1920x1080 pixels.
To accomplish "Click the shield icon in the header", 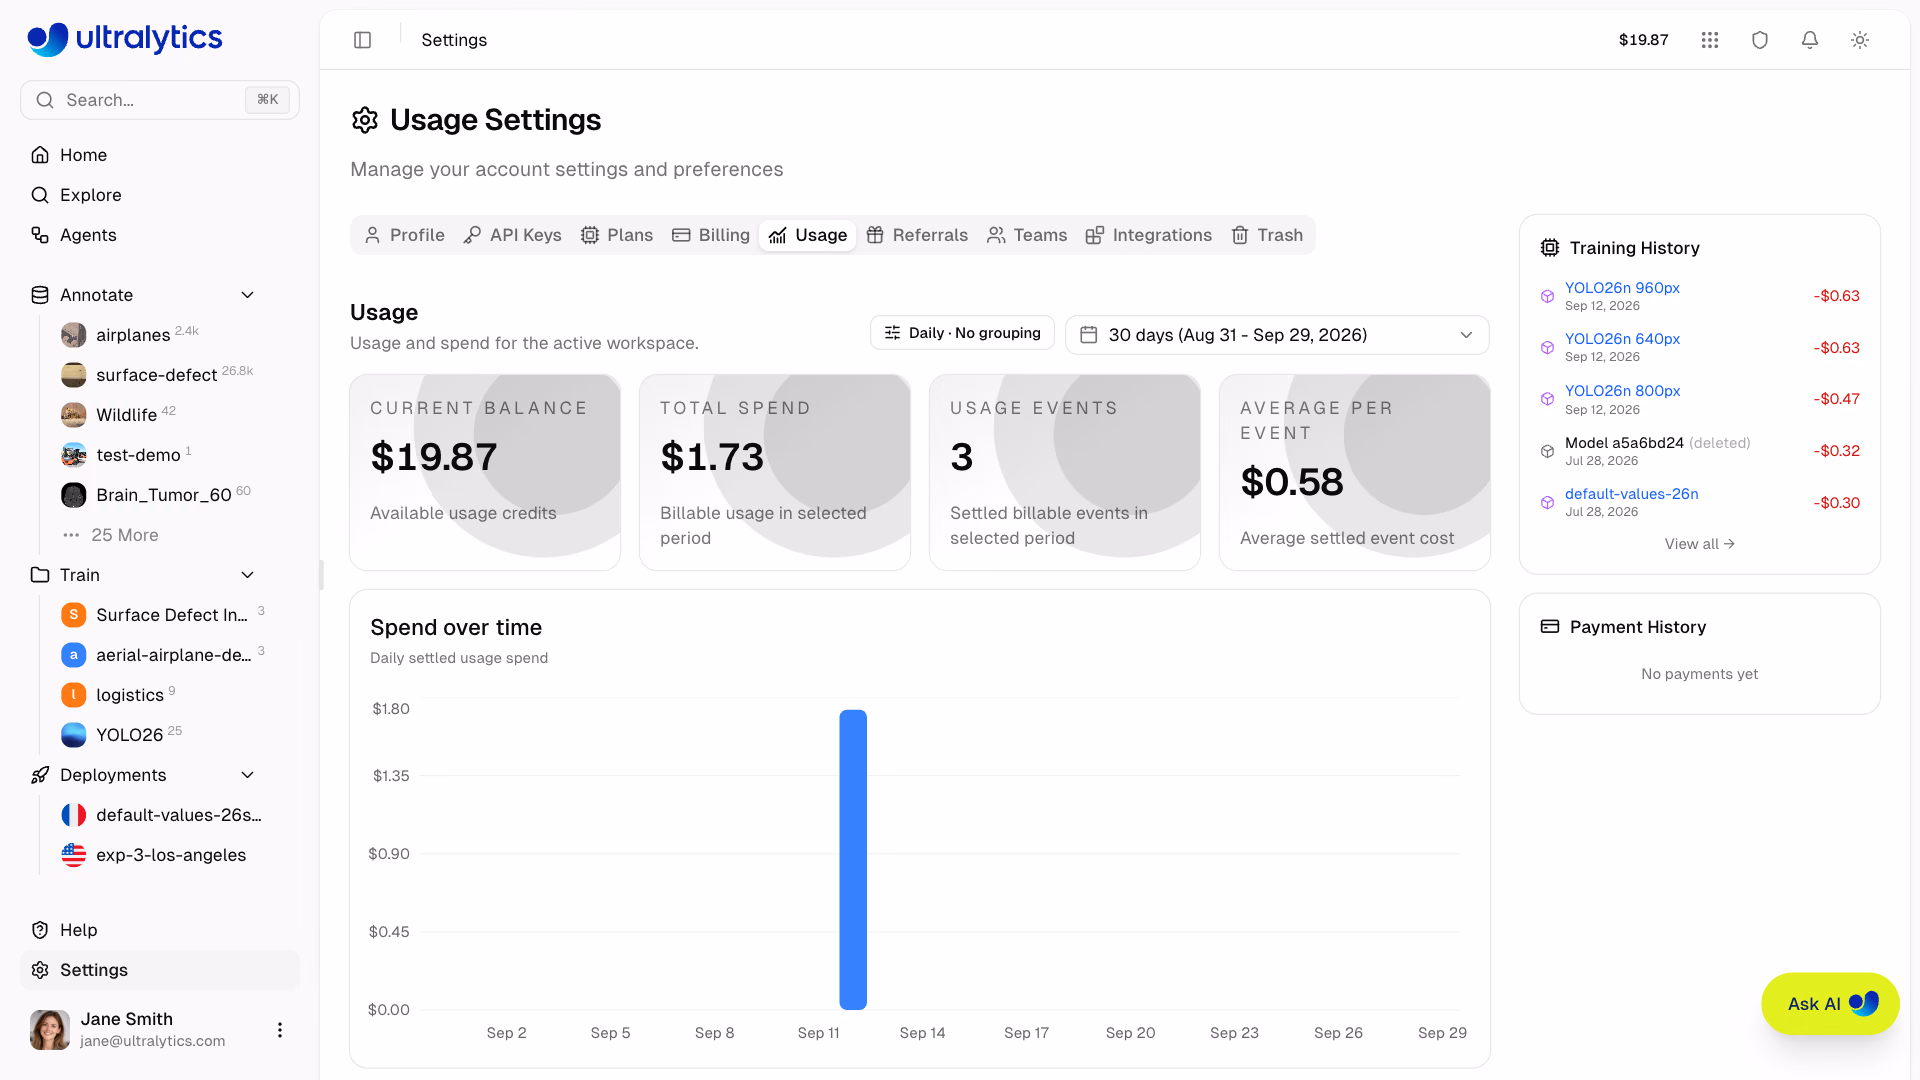I will tap(1760, 40).
